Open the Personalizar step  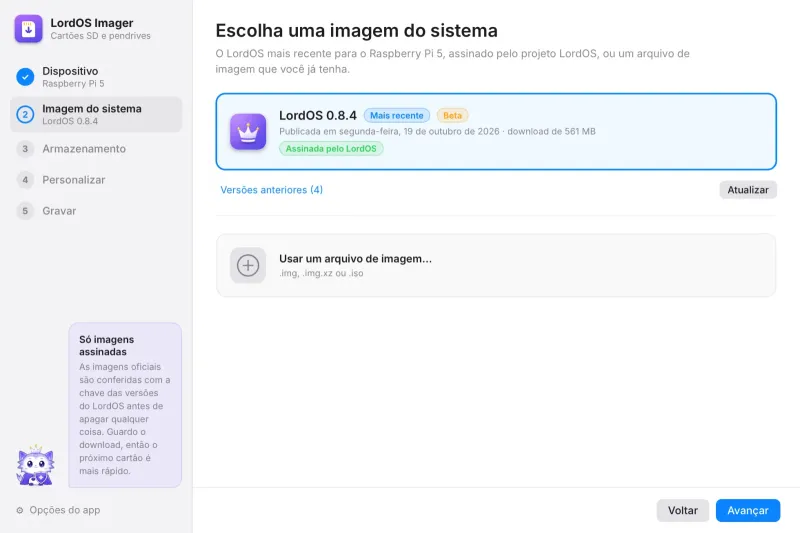tap(96, 180)
